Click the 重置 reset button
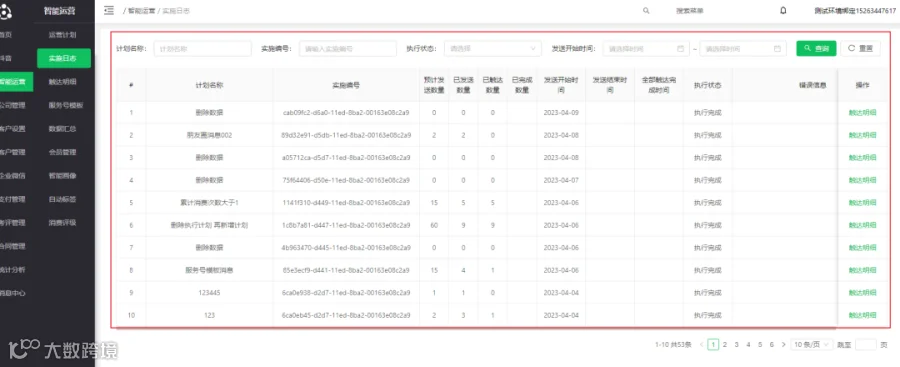Viewport: 900px width, 367px height. pos(860,49)
